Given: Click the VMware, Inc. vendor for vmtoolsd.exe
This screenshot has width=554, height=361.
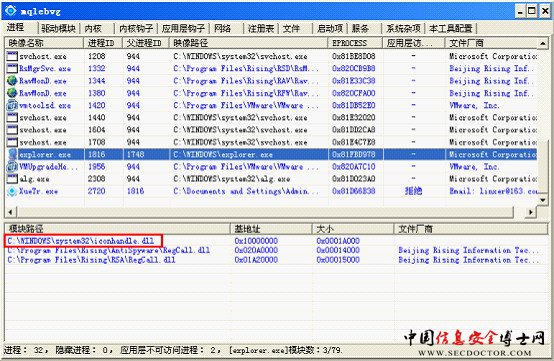Looking at the screenshot, I should click(x=474, y=105).
